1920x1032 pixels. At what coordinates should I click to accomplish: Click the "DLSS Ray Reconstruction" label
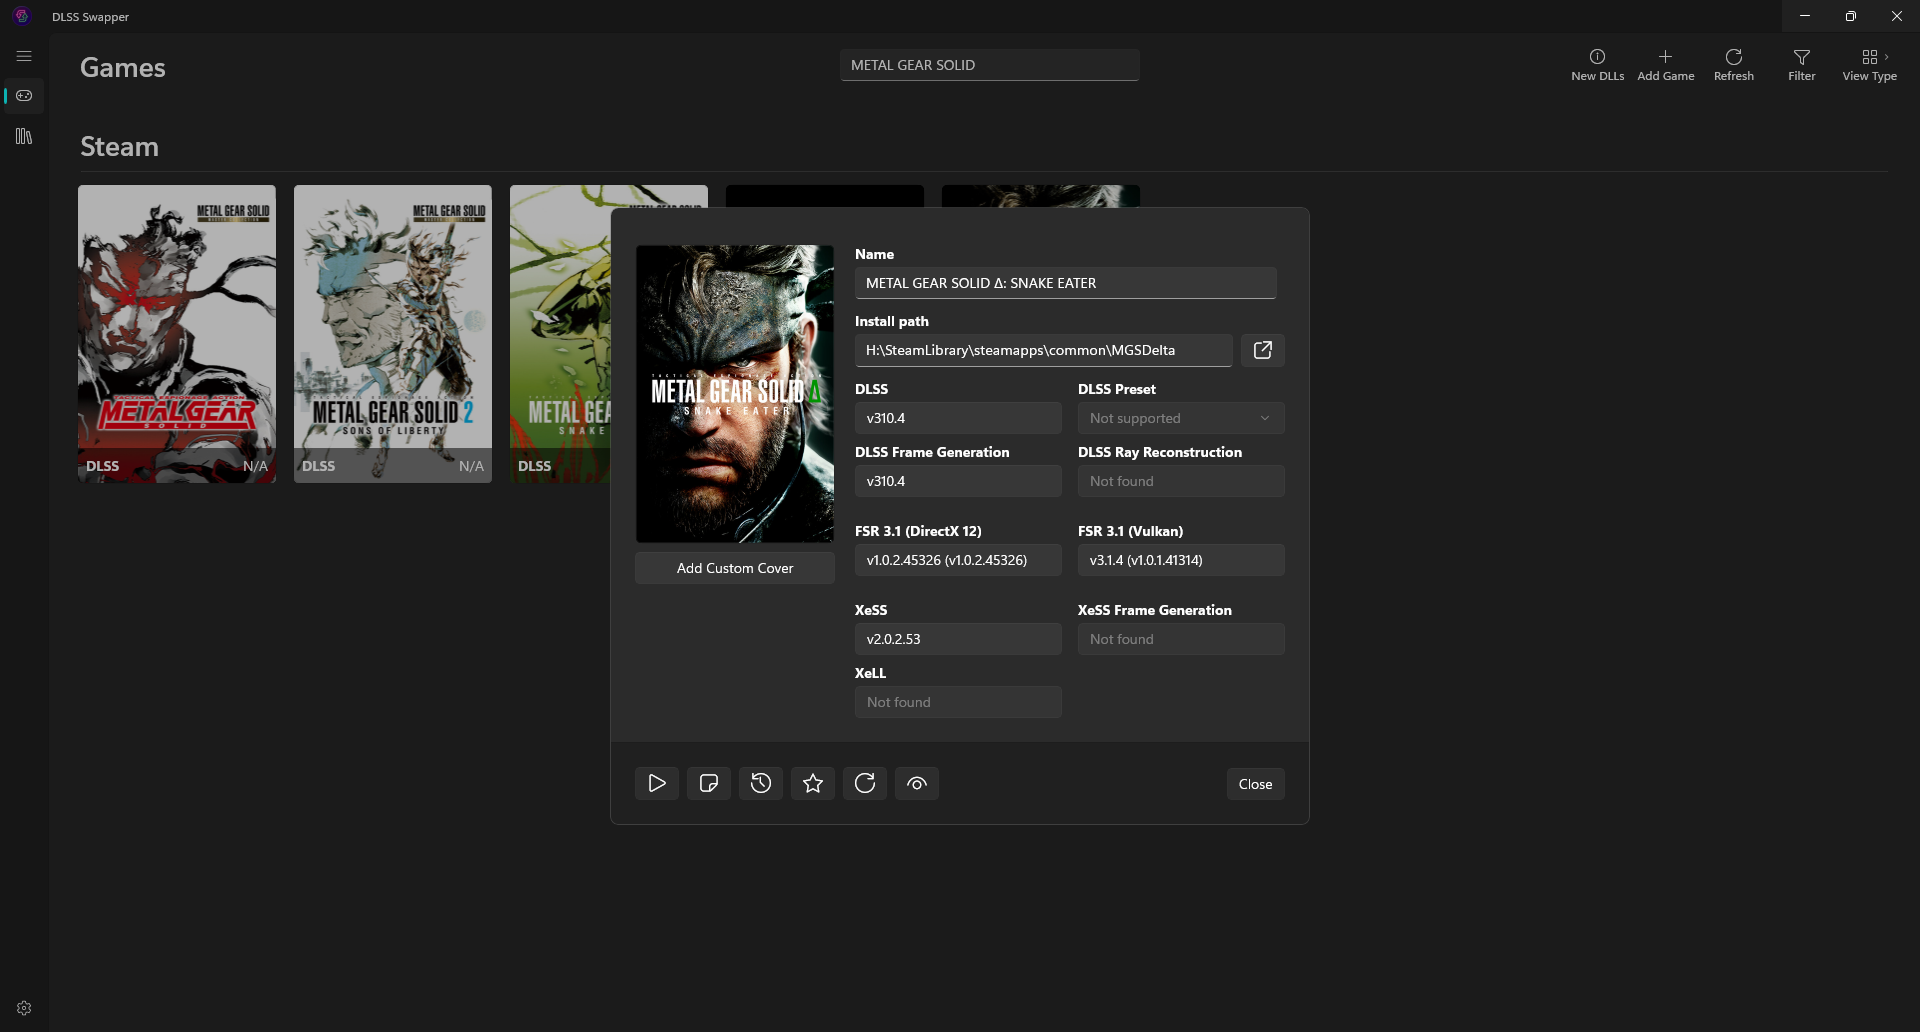[1160, 452]
